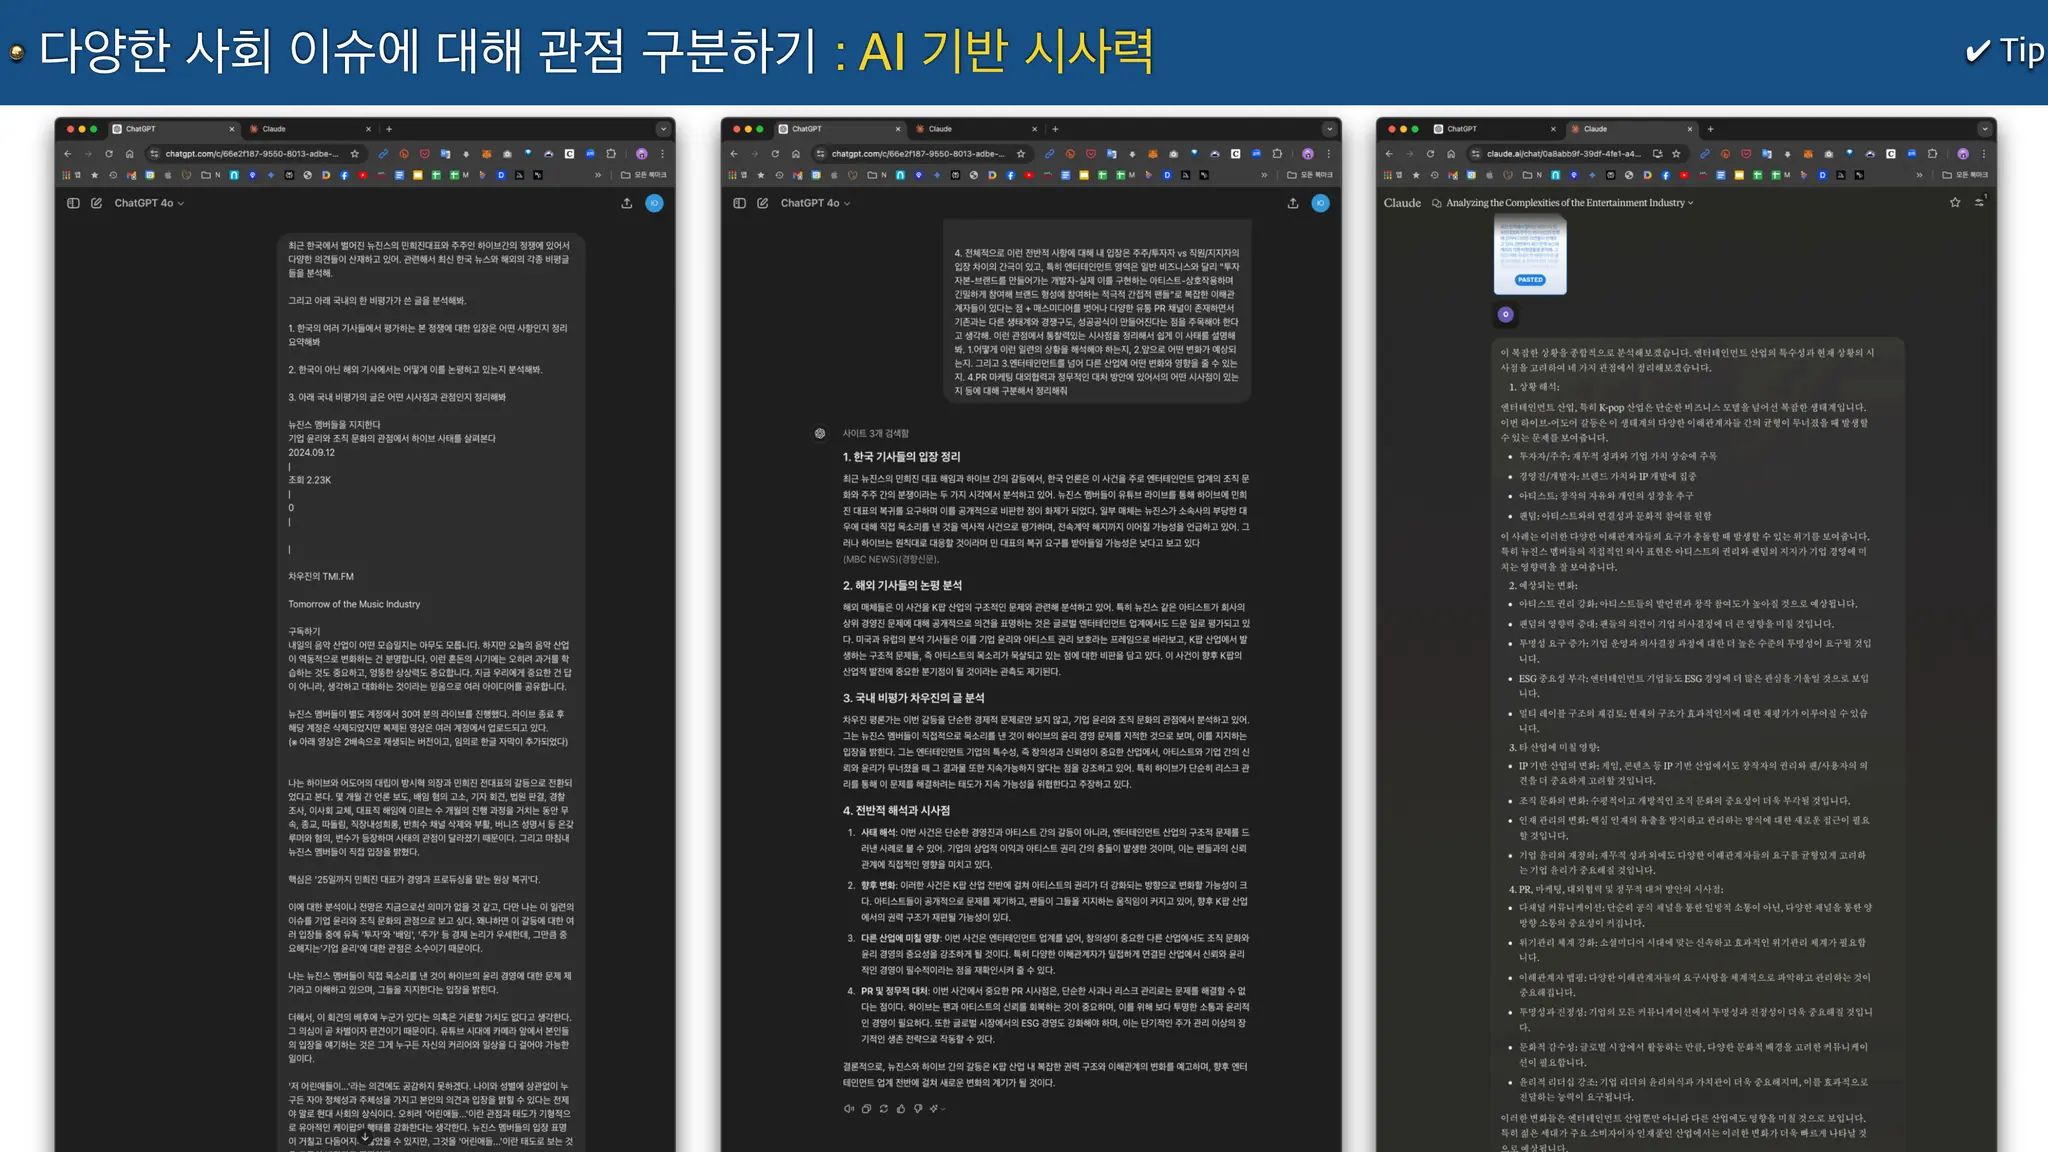Expand the tab search chevron in the middle window
The image size is (2048, 1152).
(1329, 129)
